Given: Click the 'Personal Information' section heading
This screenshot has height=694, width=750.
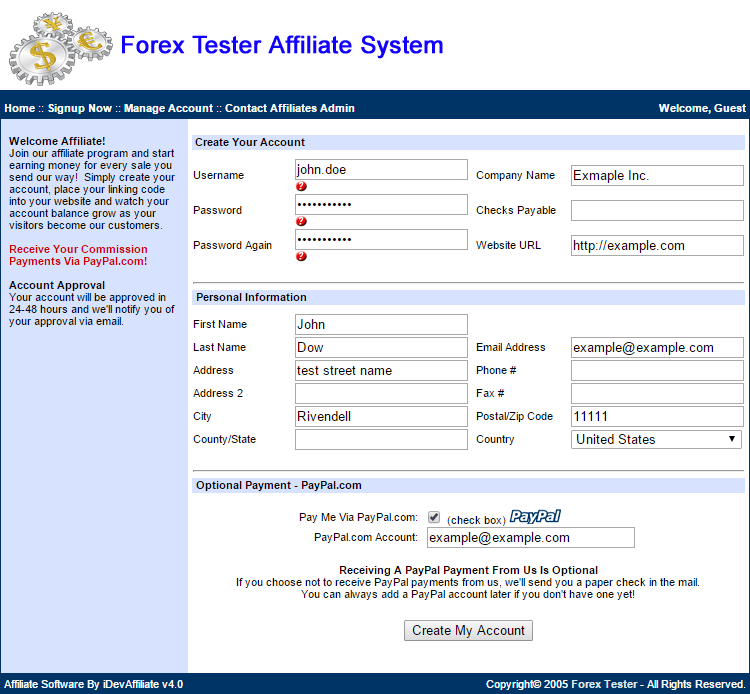Looking at the screenshot, I should 251,297.
